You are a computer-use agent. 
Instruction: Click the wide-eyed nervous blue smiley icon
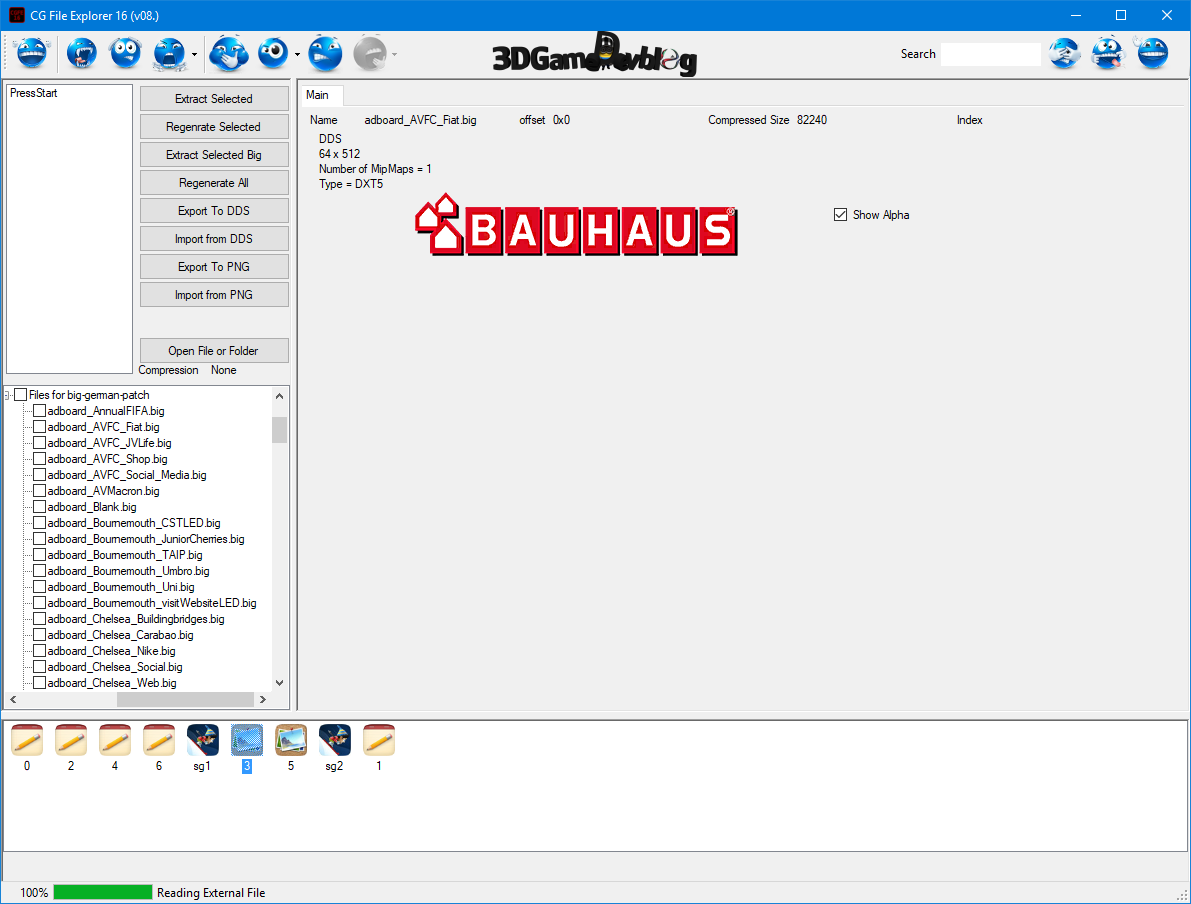point(125,54)
